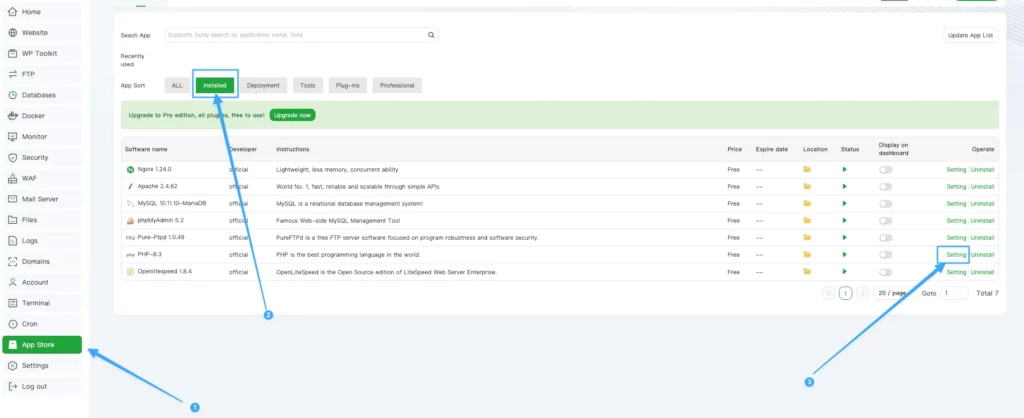This screenshot has width=1024, height=418.
Task: Click the green status play icon for Apache
Action: (x=844, y=187)
